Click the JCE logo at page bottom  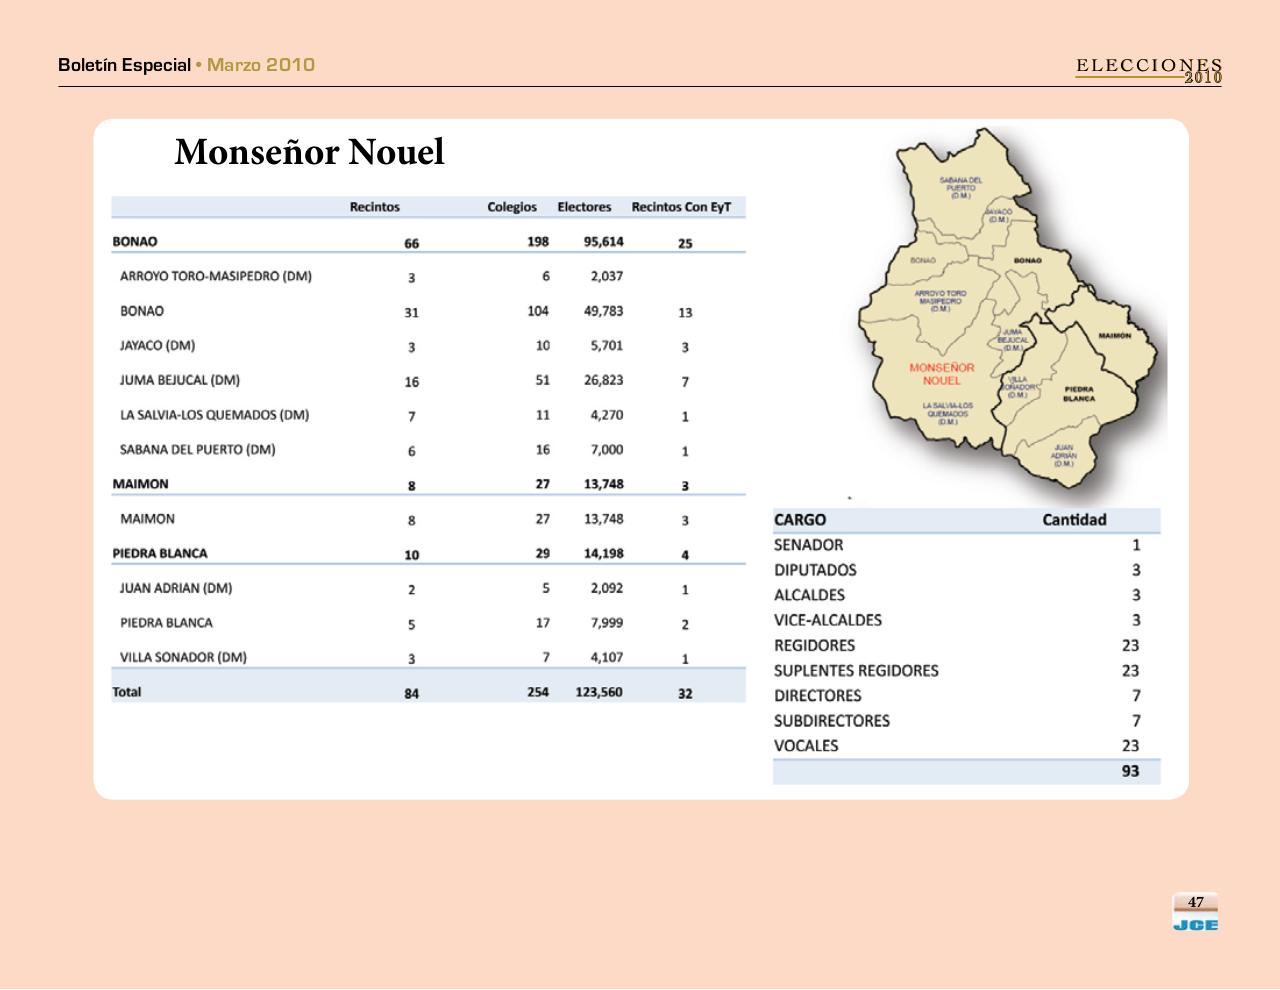[x=1195, y=925]
